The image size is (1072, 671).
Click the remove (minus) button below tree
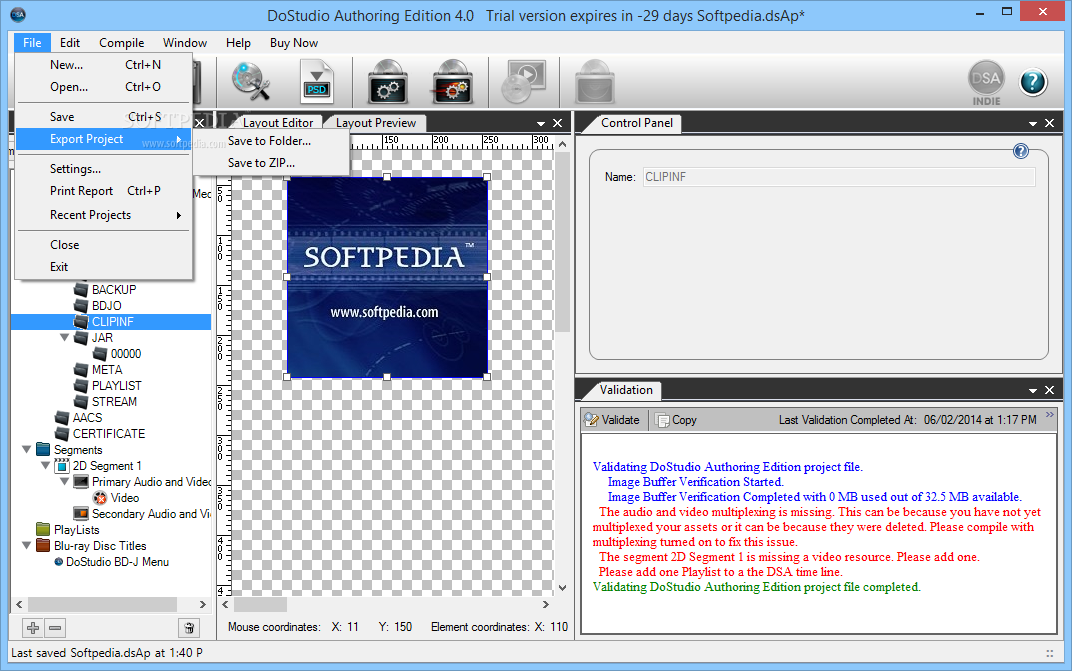tap(55, 627)
